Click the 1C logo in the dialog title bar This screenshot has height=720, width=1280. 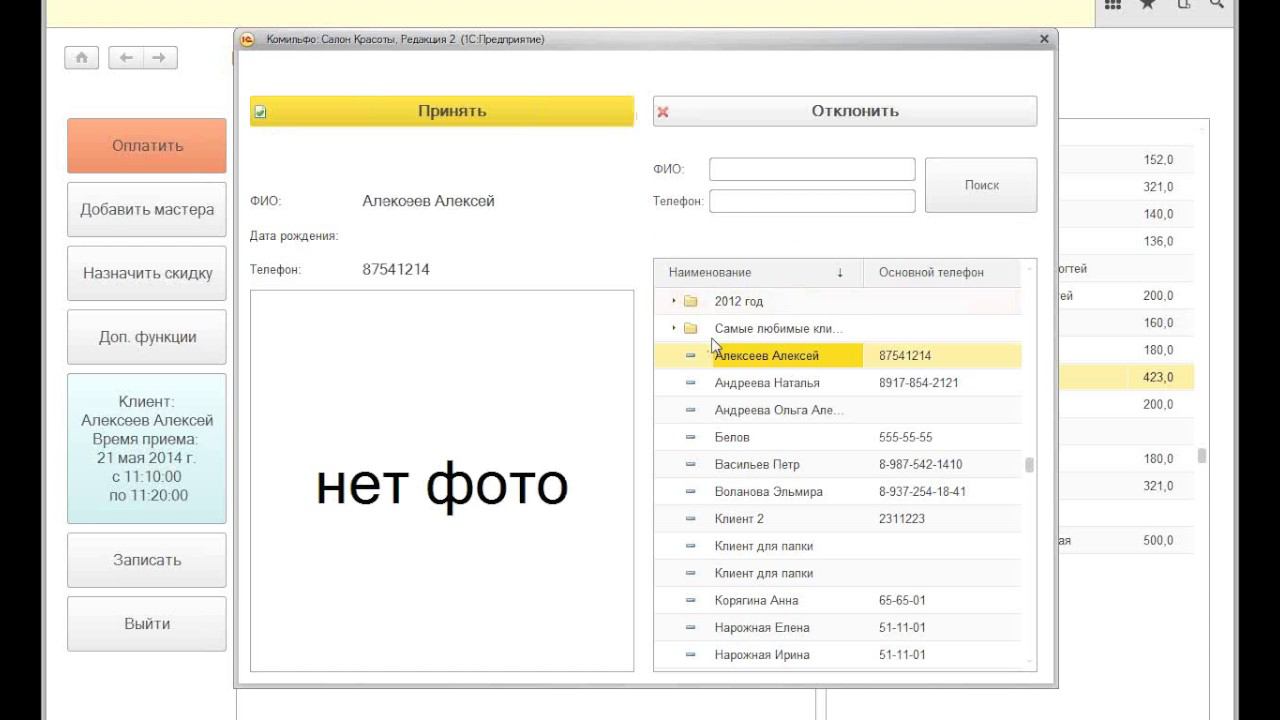(x=248, y=39)
